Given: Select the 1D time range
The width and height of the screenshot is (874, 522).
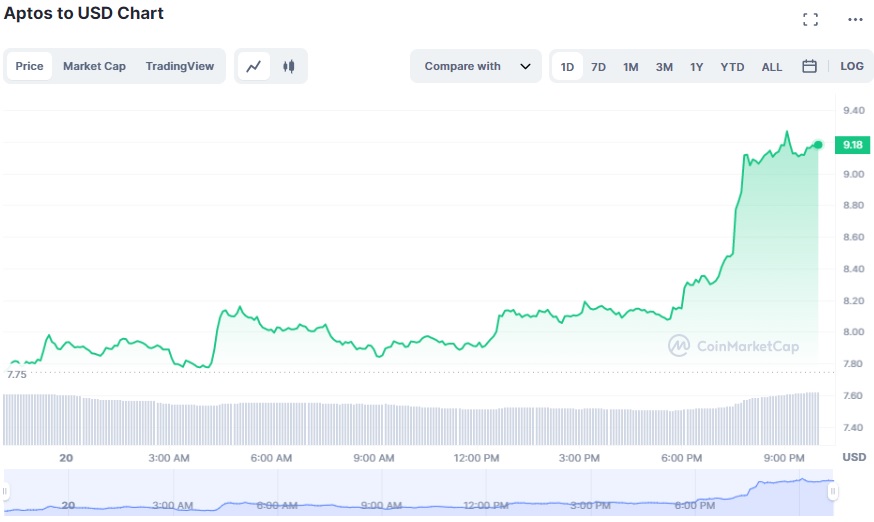Looking at the screenshot, I should [x=567, y=67].
